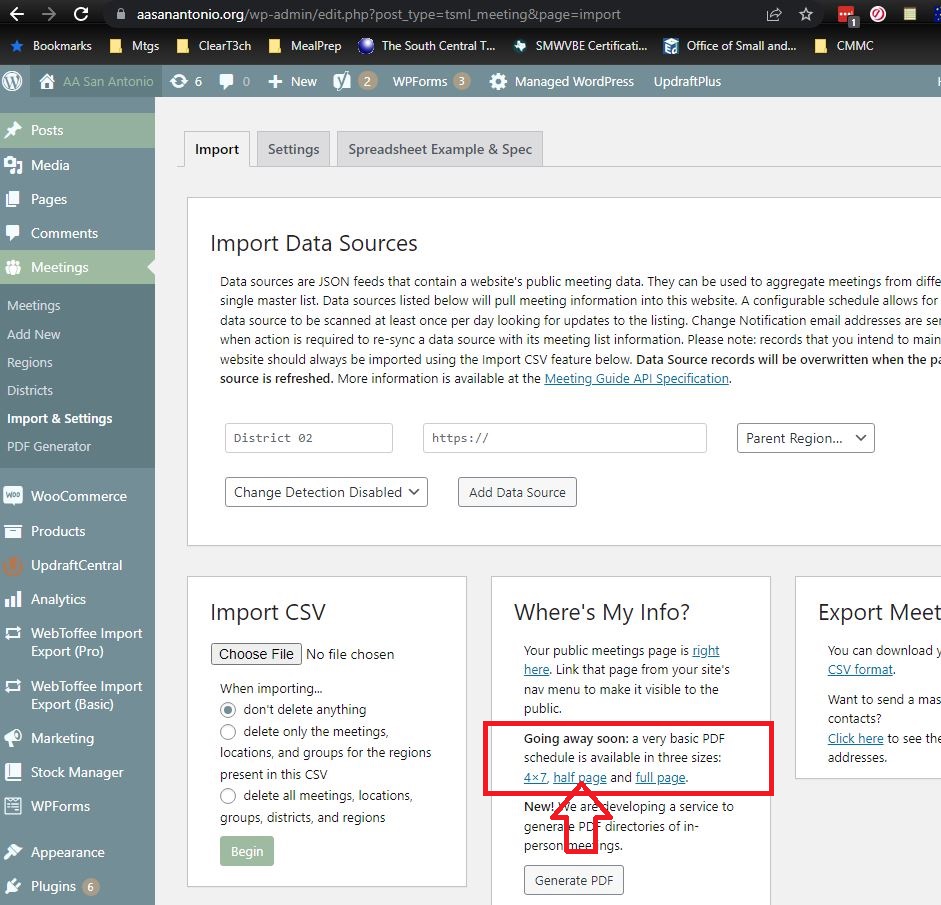This screenshot has width=941, height=905.
Task: Click the WPForms sidebar icon
Action: pyautogui.click(x=13, y=806)
